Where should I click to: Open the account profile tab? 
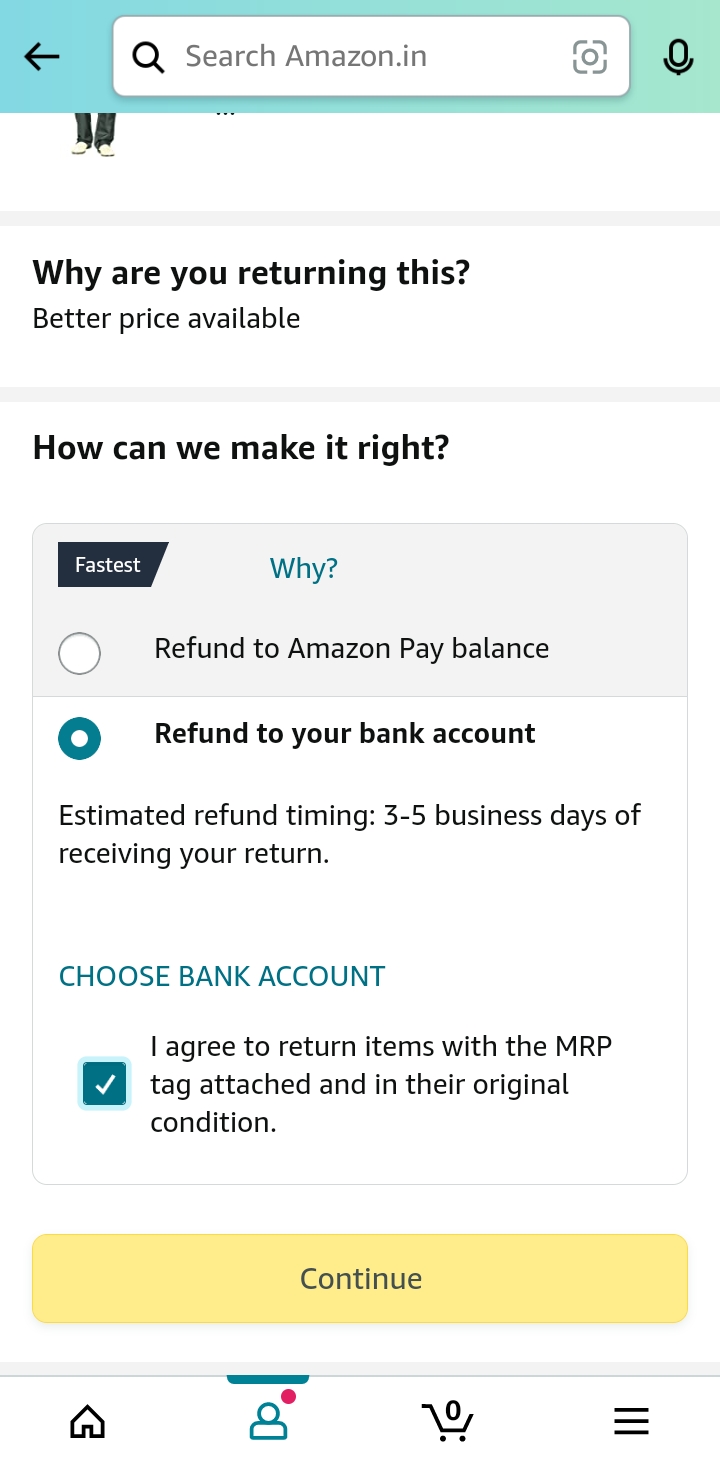pyautogui.click(x=268, y=1420)
